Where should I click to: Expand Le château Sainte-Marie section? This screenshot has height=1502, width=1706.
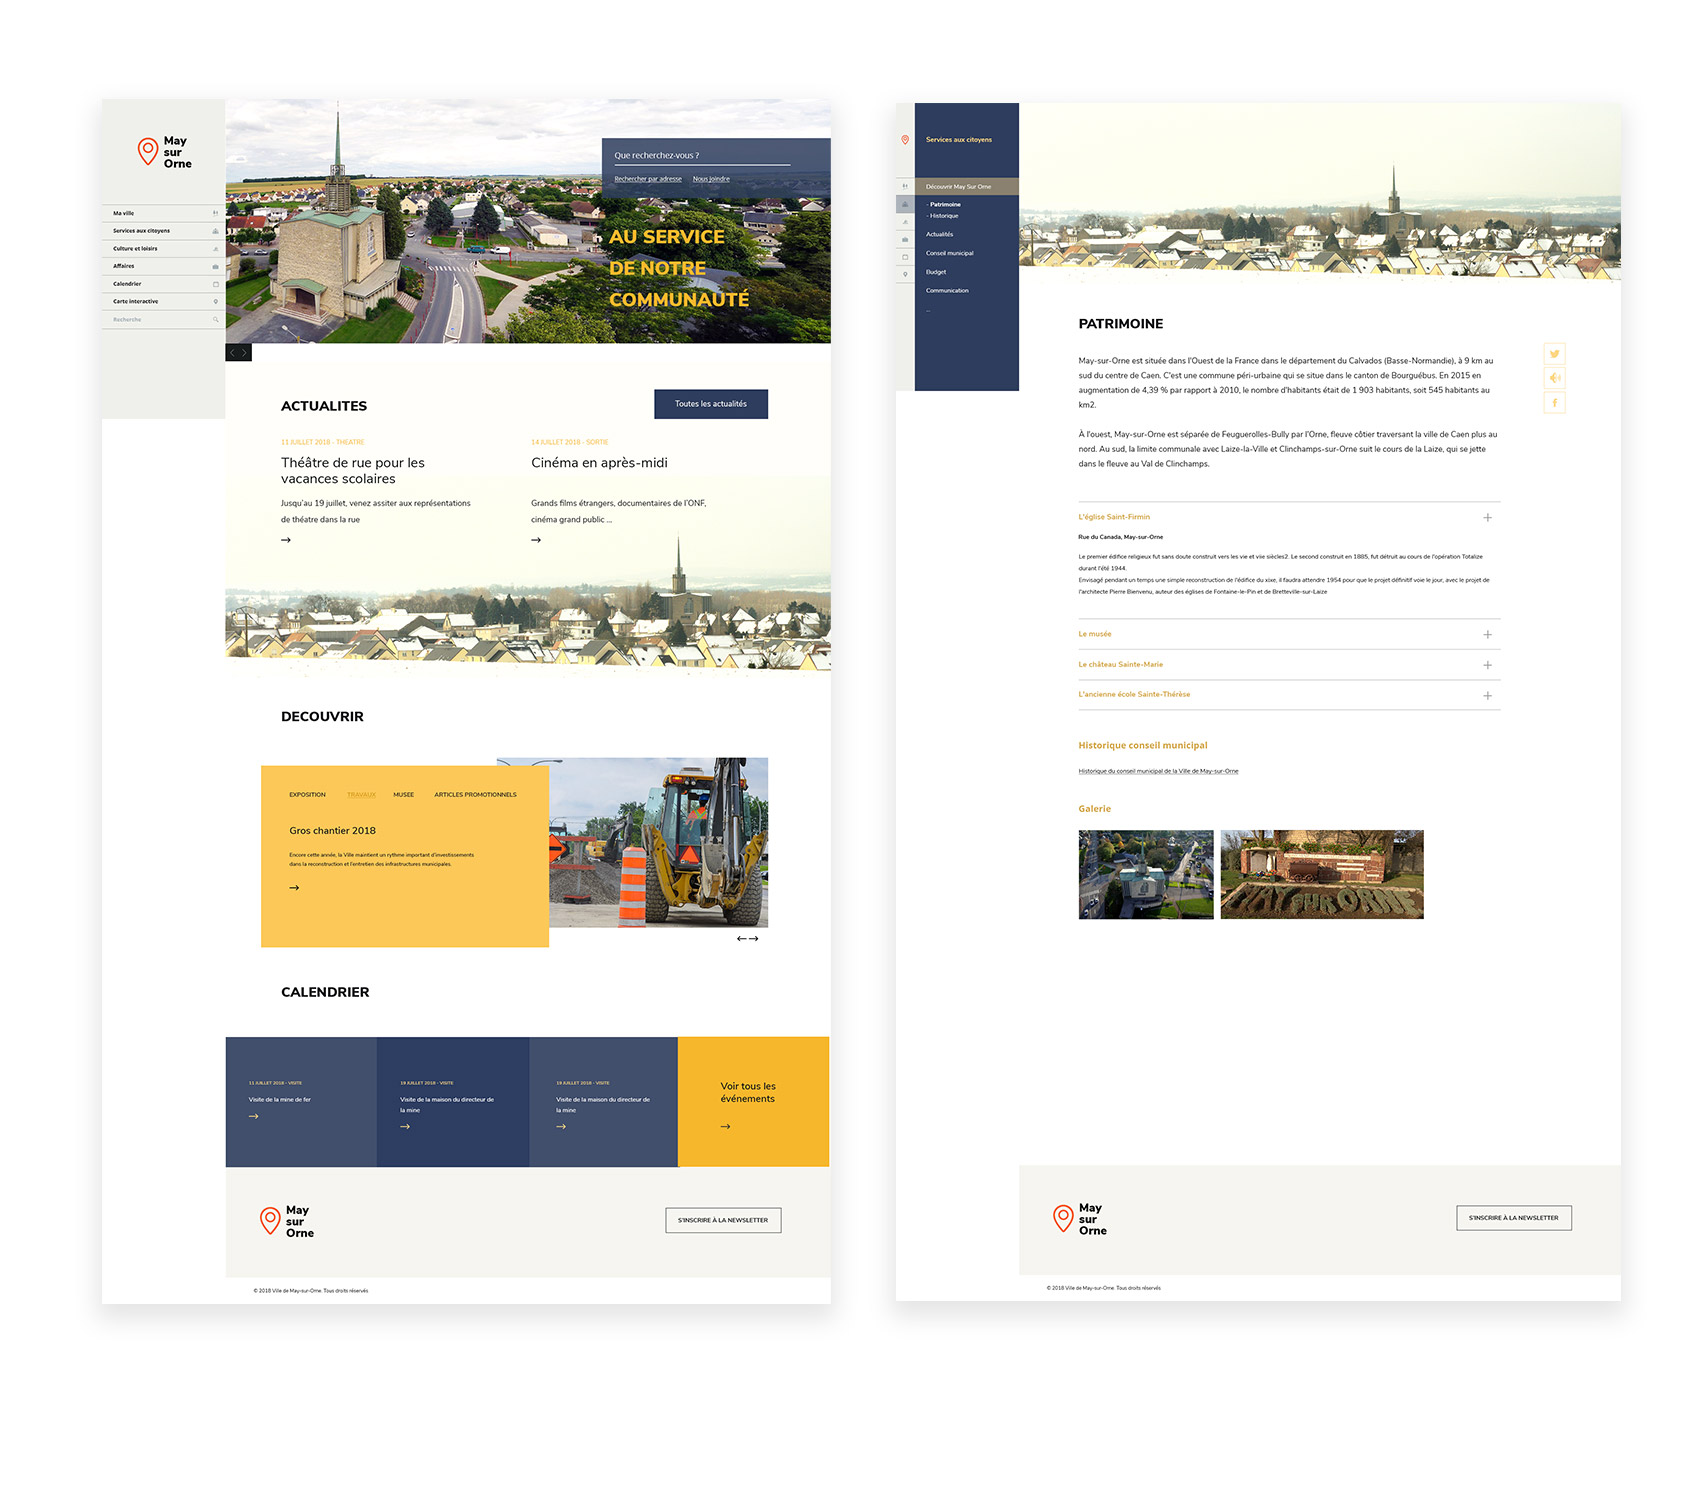1487,665
